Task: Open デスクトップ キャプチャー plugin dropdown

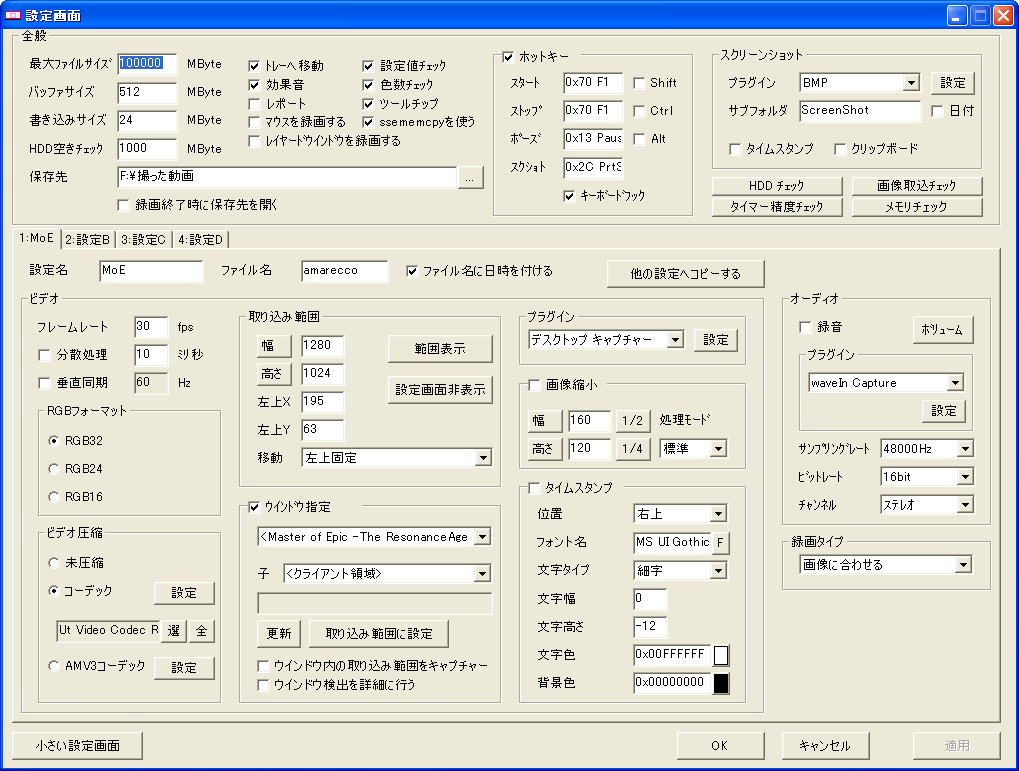Action: (675, 339)
